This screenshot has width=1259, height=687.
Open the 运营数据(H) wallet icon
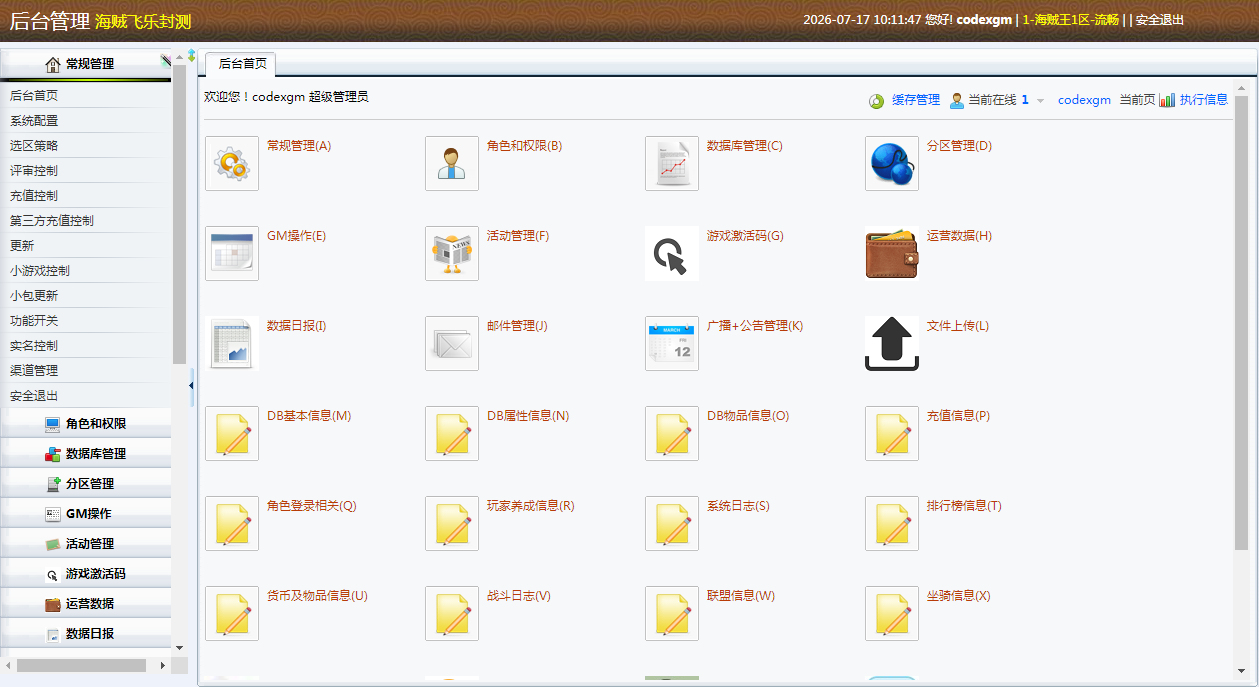[892, 253]
